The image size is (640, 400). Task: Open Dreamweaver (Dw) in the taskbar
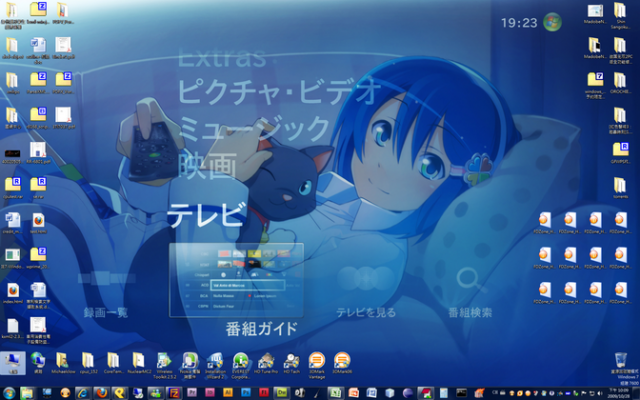[282, 393]
